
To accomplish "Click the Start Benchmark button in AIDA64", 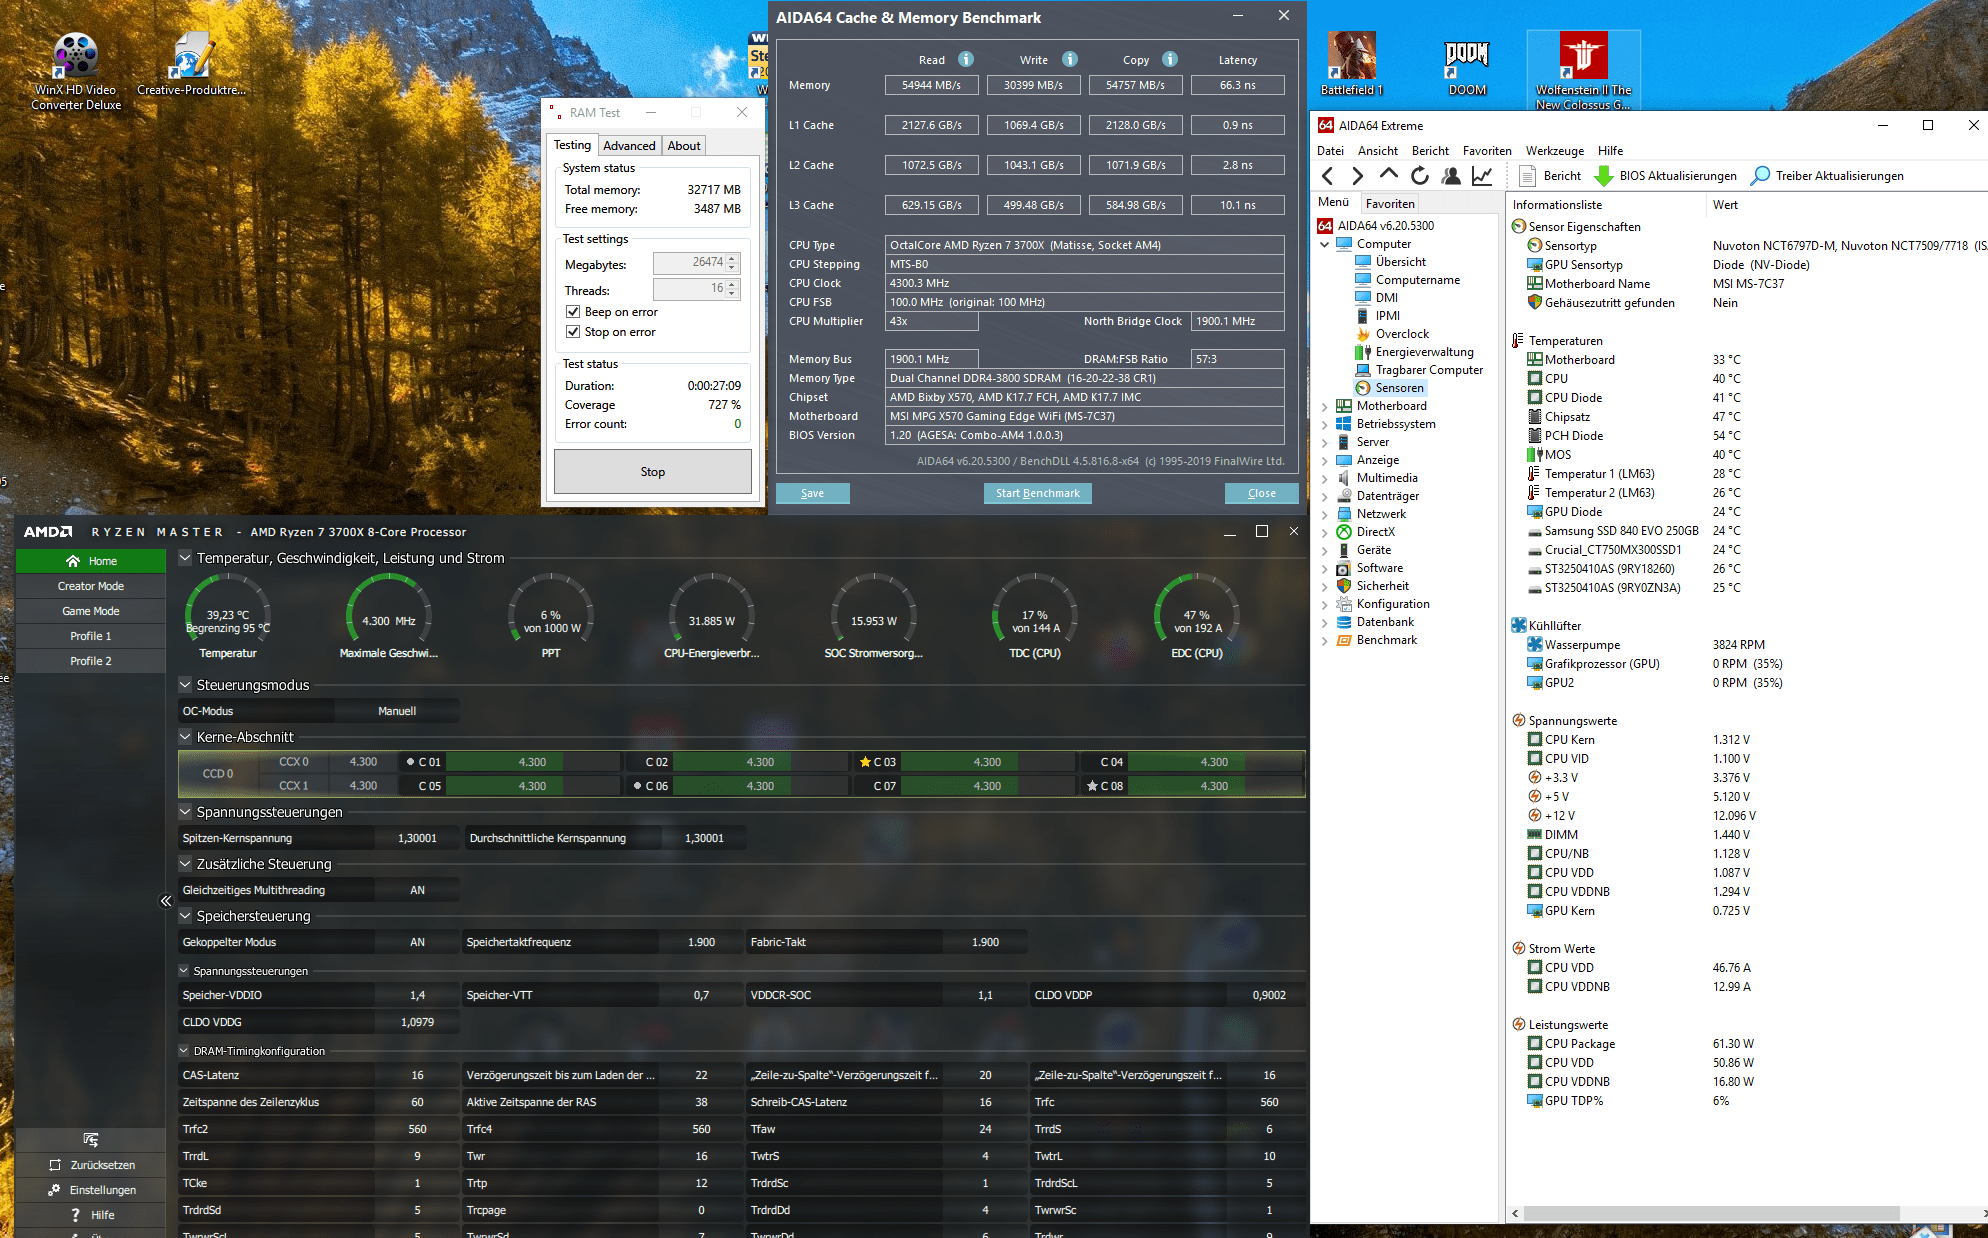I will click(1037, 493).
